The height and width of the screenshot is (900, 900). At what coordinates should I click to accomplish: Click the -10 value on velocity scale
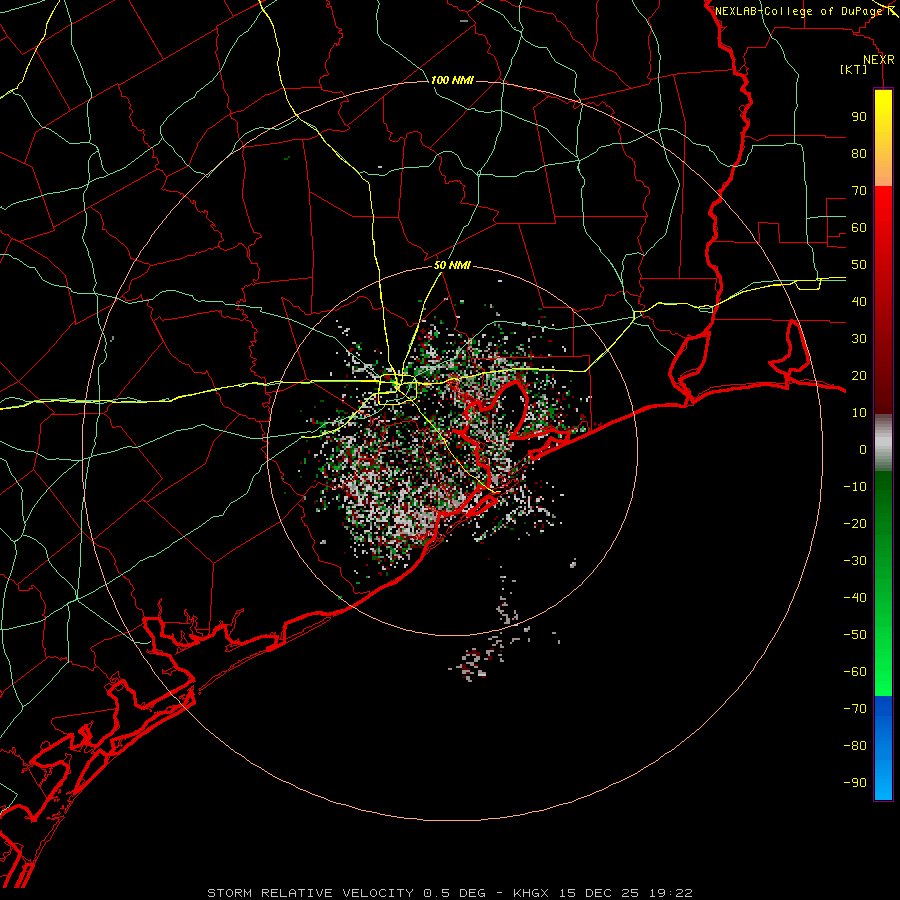855,487
